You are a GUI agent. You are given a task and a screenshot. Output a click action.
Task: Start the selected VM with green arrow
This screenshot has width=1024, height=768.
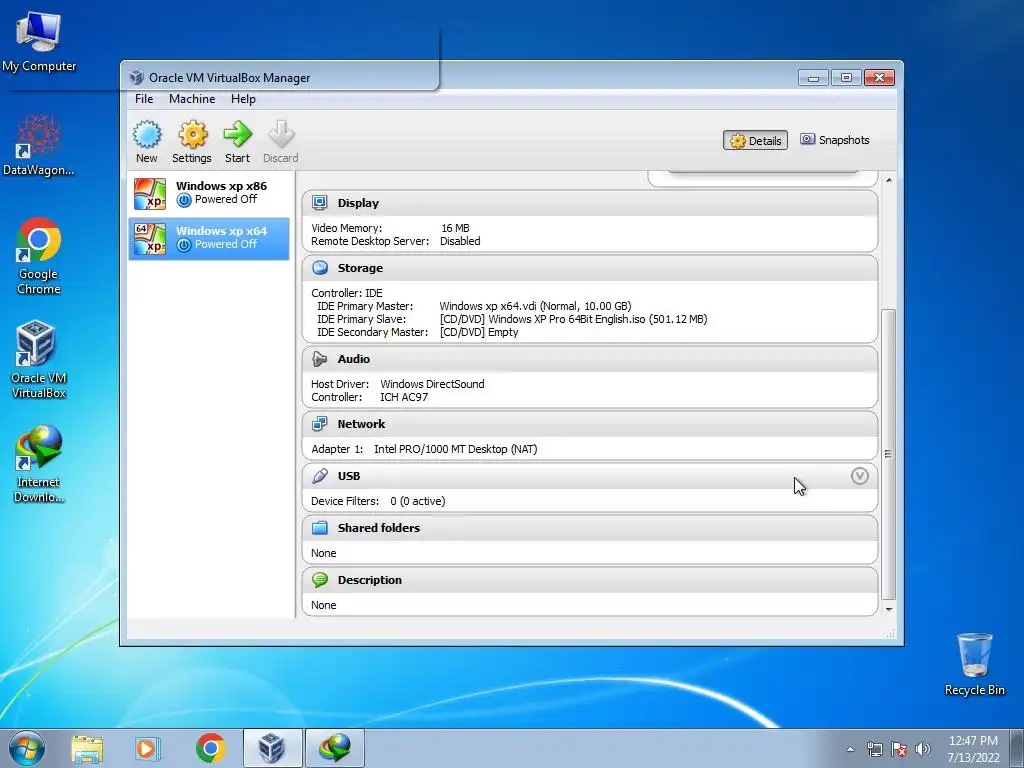238,141
